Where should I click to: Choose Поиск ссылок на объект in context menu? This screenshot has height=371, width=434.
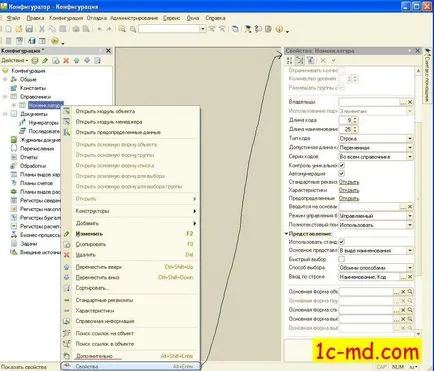(x=131, y=333)
